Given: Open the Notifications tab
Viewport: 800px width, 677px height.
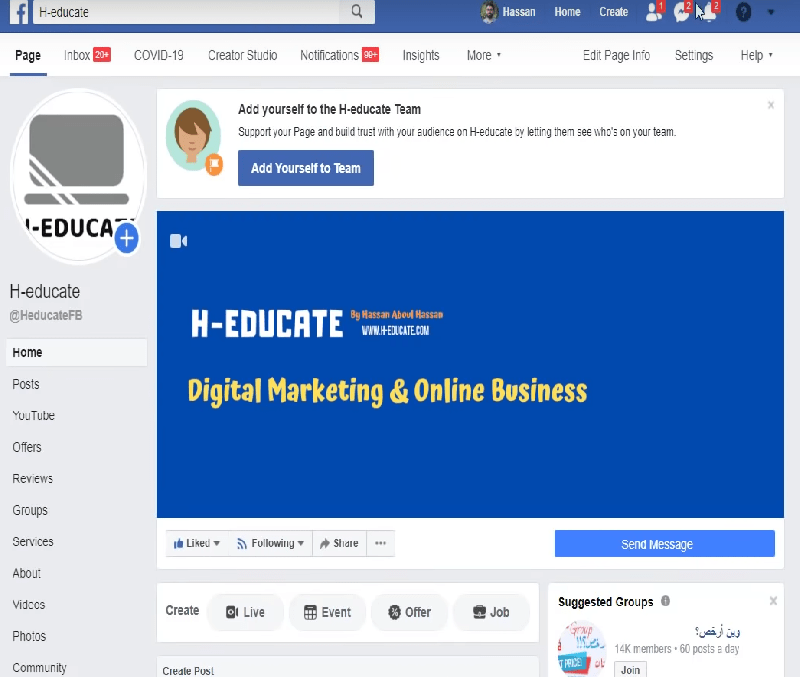Looking at the screenshot, I should click(339, 55).
